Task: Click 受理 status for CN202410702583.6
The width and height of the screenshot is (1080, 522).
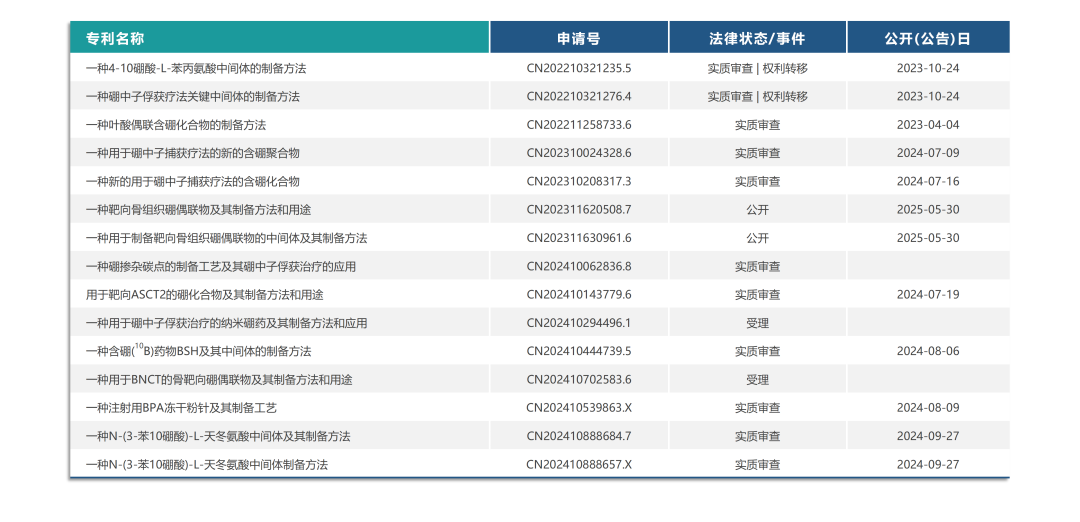Action: (x=758, y=379)
